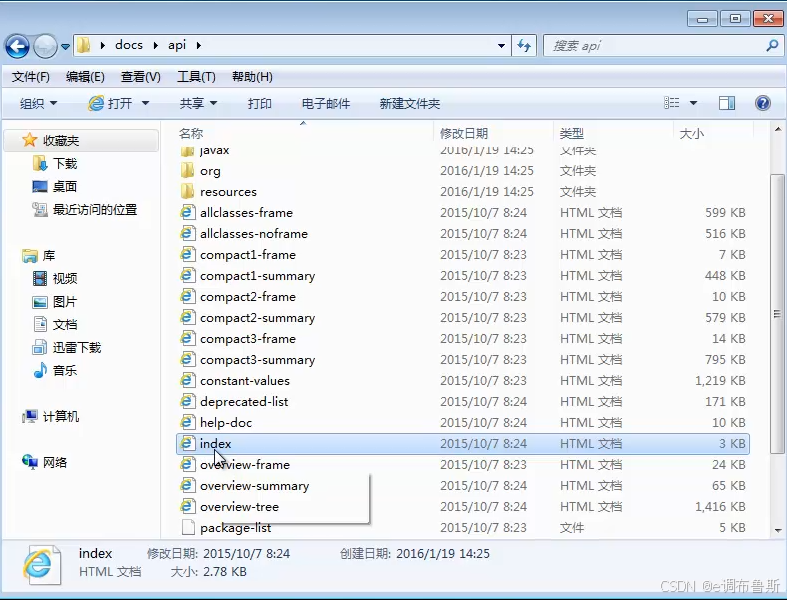The image size is (787, 600).
Task: Select 桌面 in the navigation pane
Action: pyautogui.click(x=65, y=187)
